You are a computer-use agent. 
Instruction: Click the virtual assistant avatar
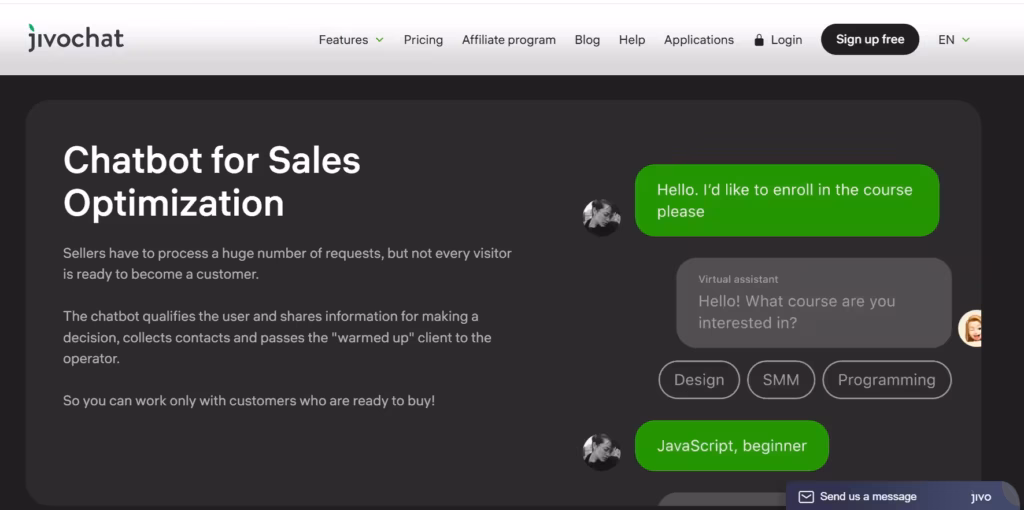[x=970, y=328]
